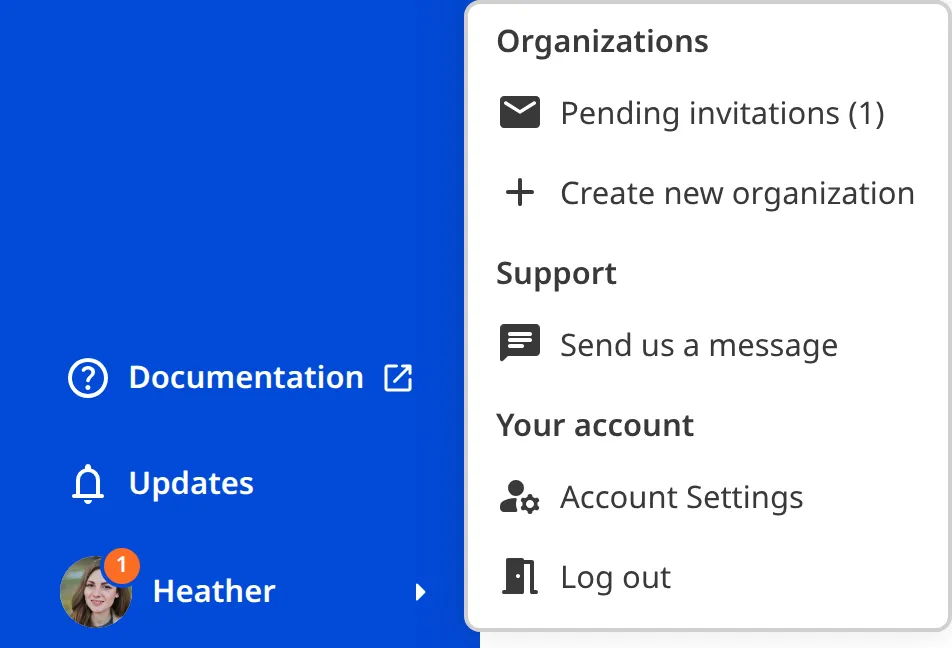Click the envelope icon beside Pending invitations
The height and width of the screenshot is (648, 952).
[520, 112]
